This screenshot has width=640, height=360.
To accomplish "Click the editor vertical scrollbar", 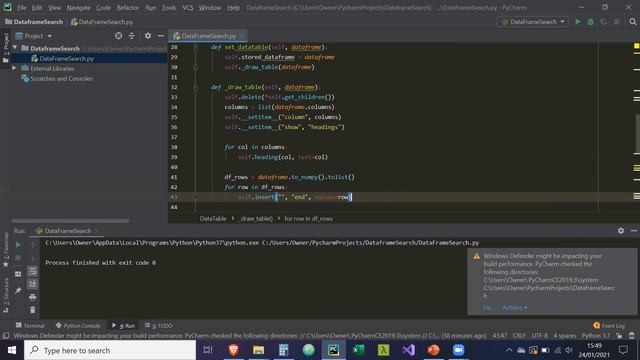I will [x=637, y=135].
